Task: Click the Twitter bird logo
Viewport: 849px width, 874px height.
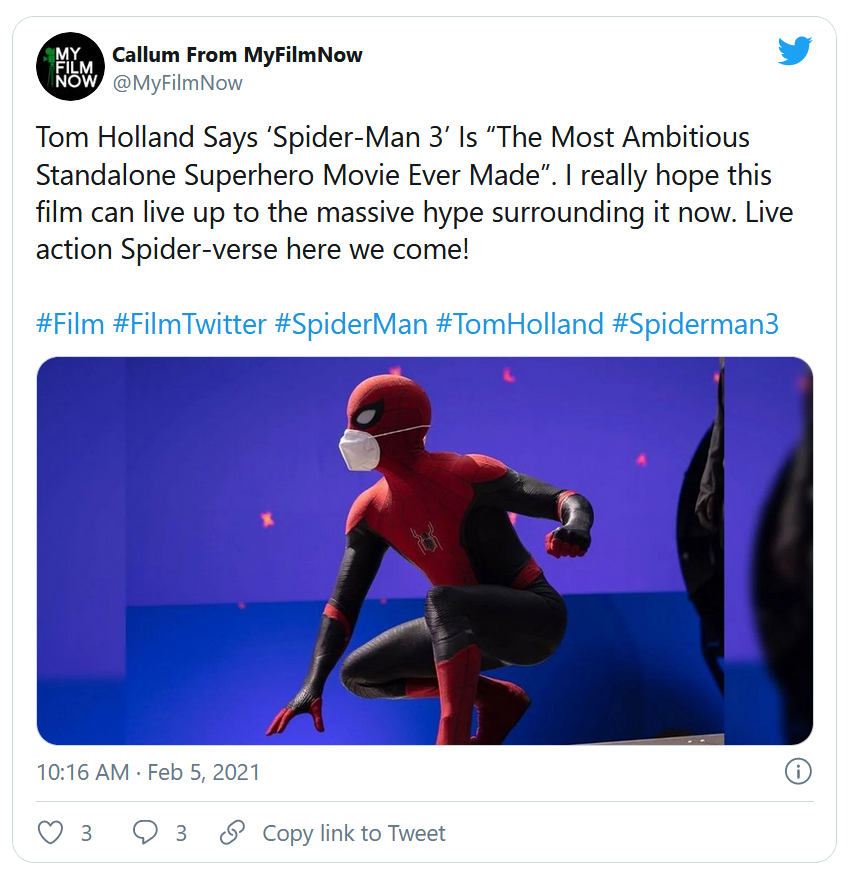Action: click(795, 52)
